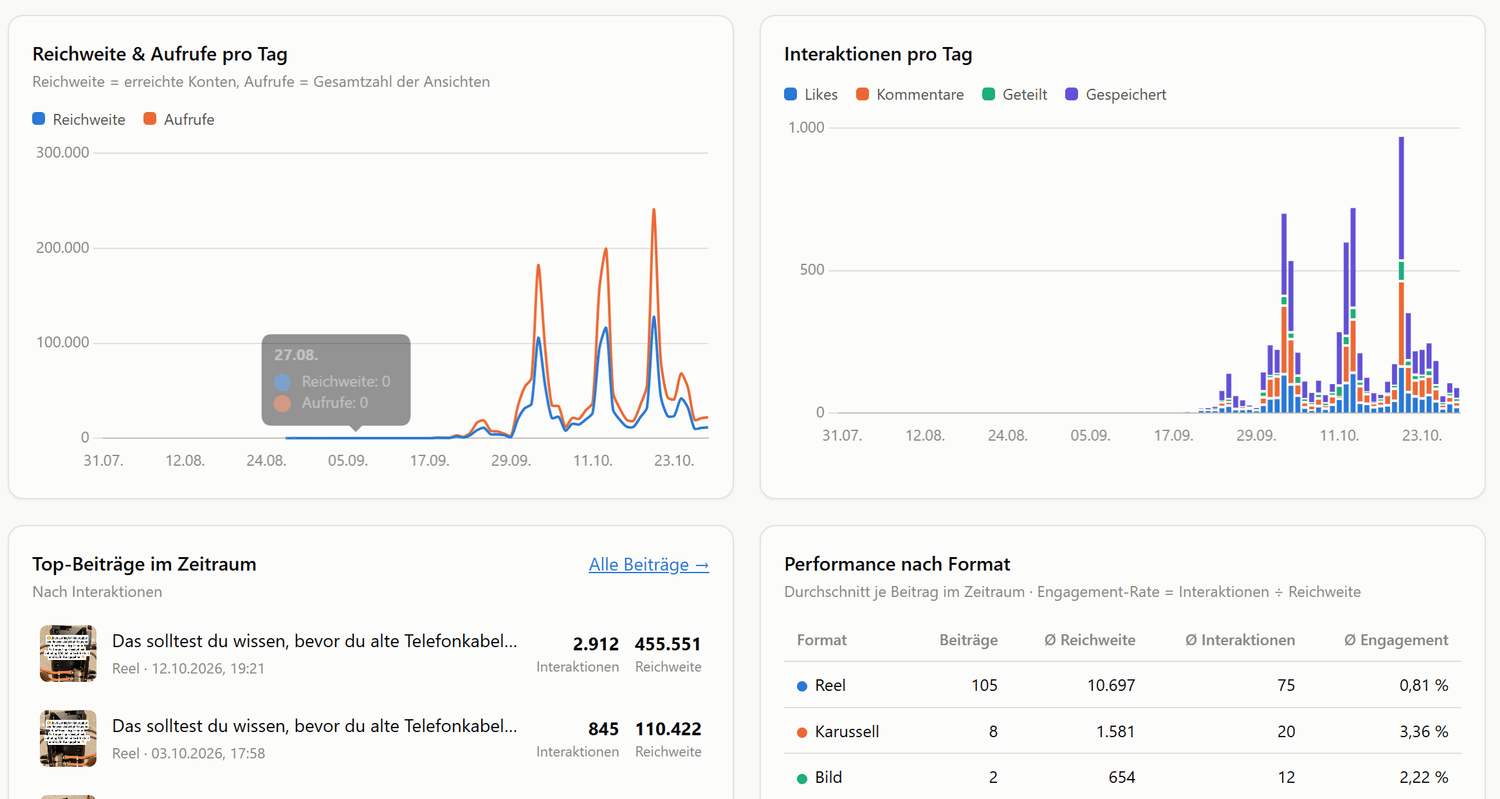Click the 1.000 y-axis label
The height and width of the screenshot is (799, 1500).
[806, 127]
